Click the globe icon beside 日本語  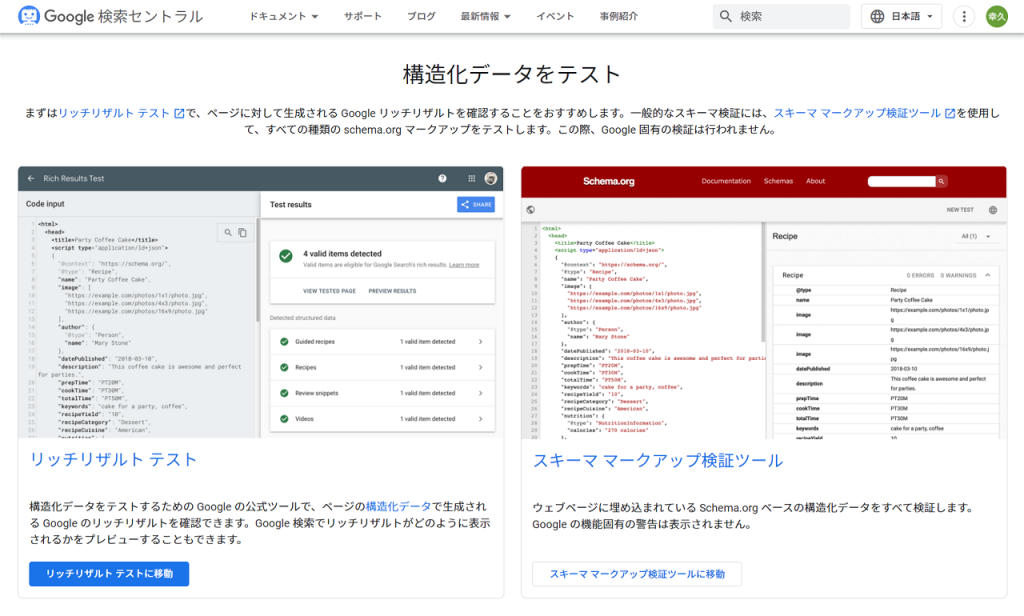[x=877, y=16]
